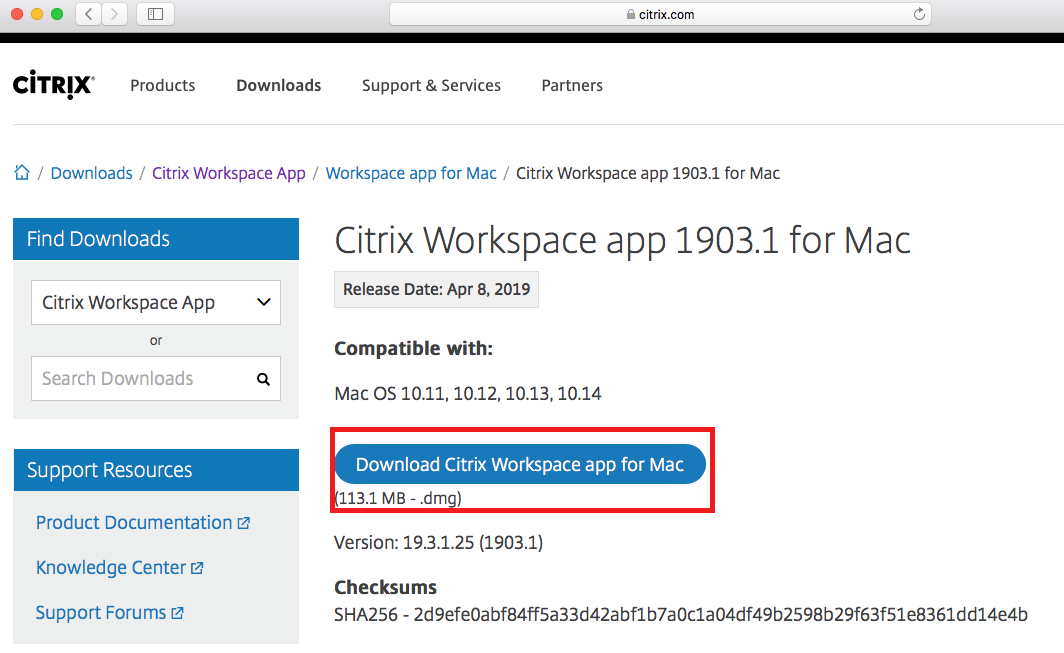
Task: Go home via the breadcrumb house icon
Action: click(x=22, y=172)
